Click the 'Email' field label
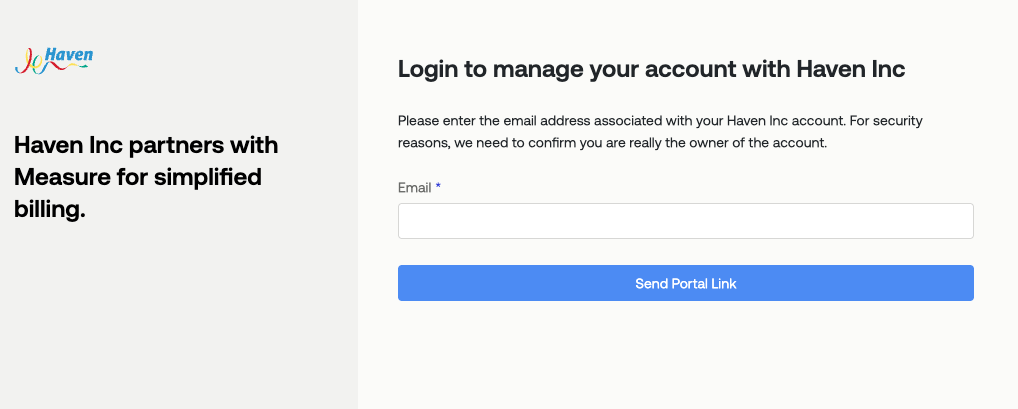Viewport: 1018px width, 409px height. click(415, 188)
